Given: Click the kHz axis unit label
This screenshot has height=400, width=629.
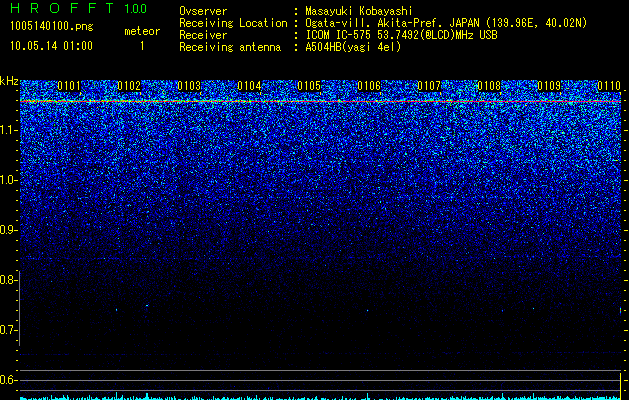Looking at the screenshot, I should tap(9, 81).
